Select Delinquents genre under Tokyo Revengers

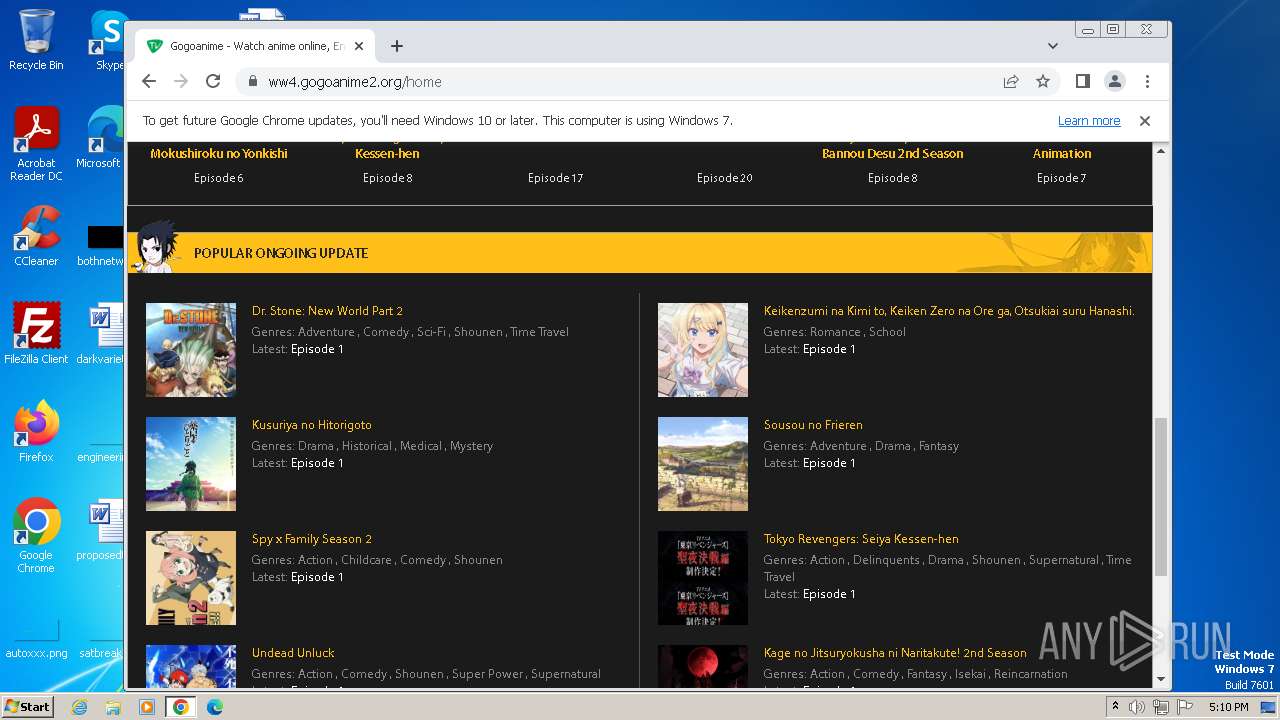[x=886, y=560]
